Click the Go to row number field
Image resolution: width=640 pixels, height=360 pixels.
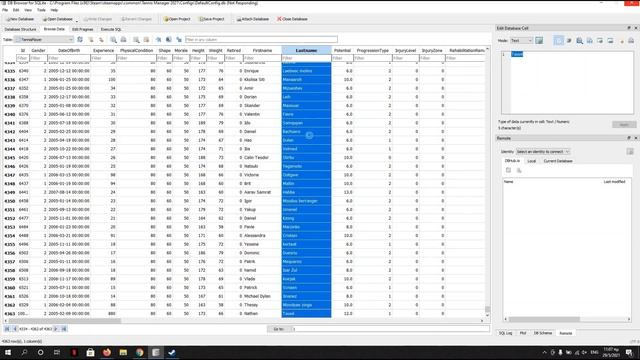[x=391, y=329]
